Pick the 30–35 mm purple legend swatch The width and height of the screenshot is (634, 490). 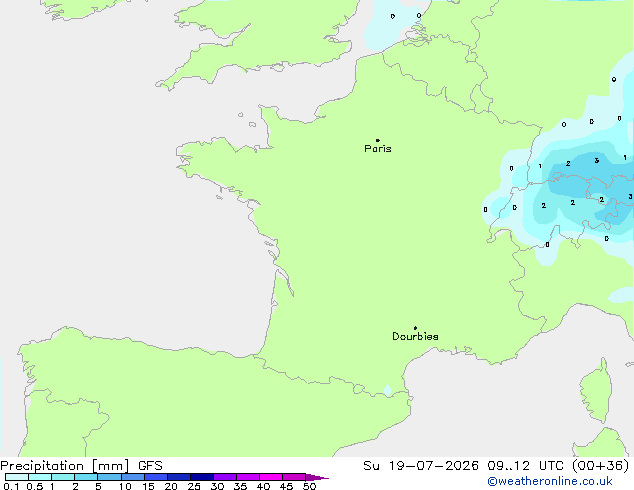[225, 477]
